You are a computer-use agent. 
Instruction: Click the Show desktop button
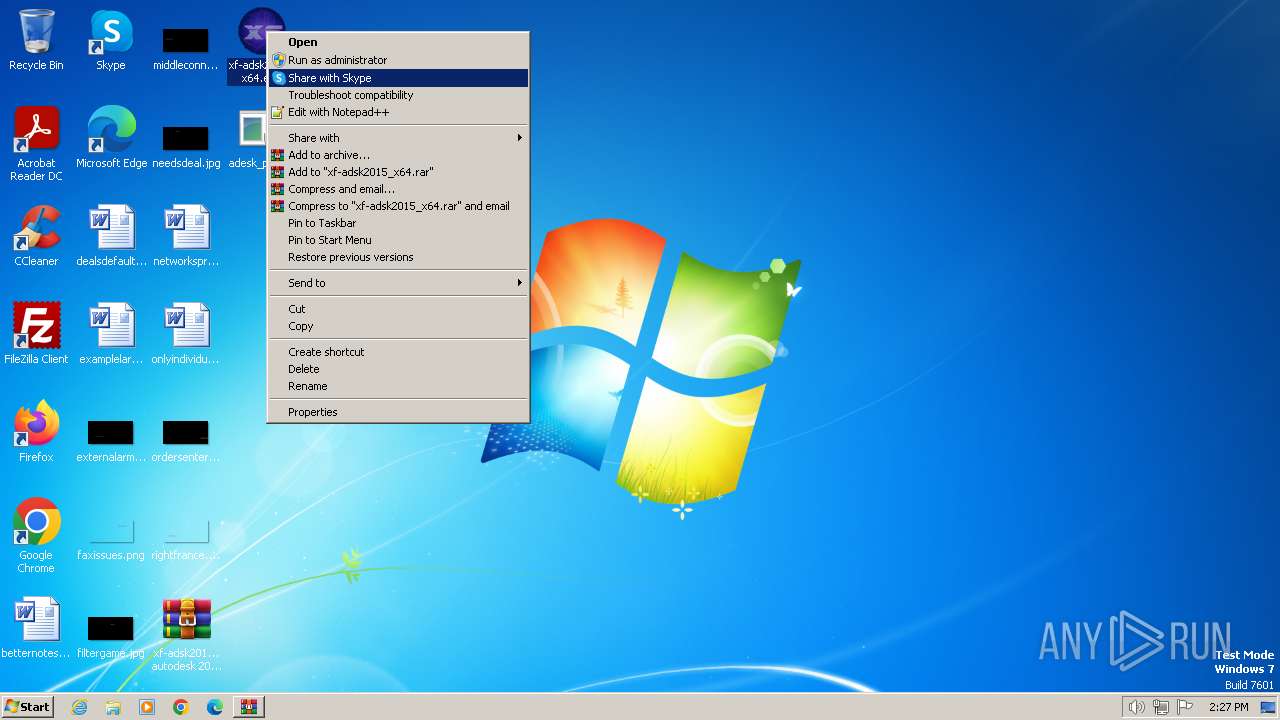pyautogui.click(x=1270, y=707)
